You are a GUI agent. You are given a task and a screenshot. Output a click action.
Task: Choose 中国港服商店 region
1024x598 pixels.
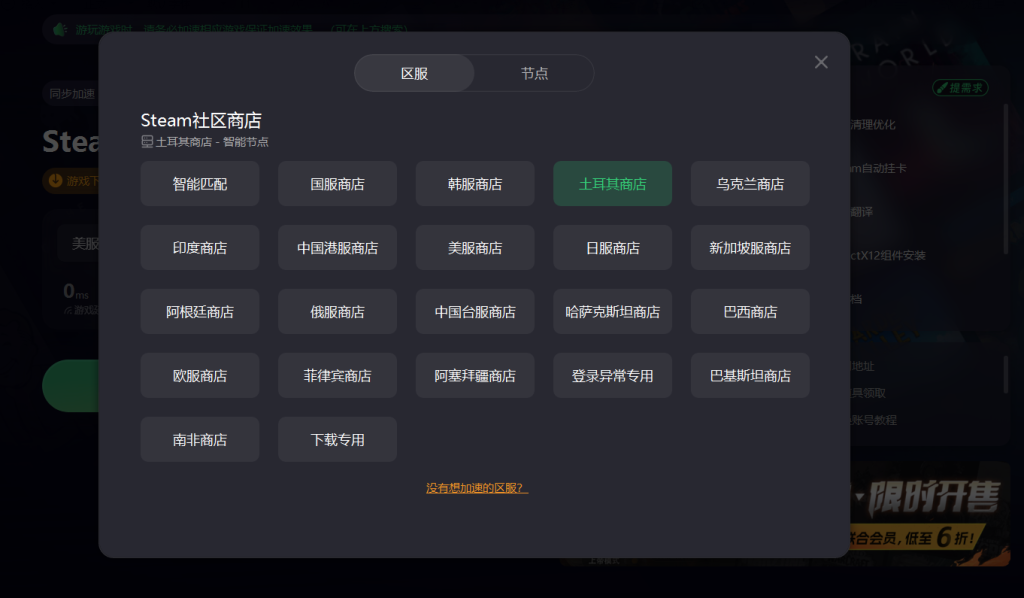[x=338, y=248]
